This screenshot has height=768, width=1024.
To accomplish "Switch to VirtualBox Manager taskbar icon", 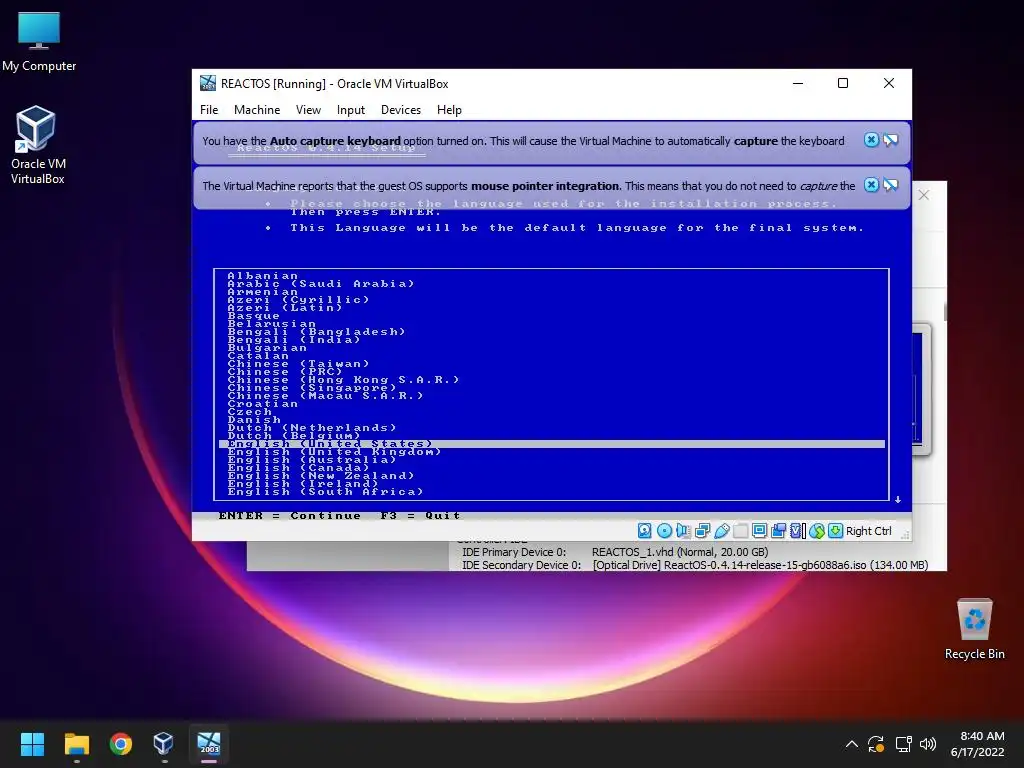I will pyautogui.click(x=163, y=744).
